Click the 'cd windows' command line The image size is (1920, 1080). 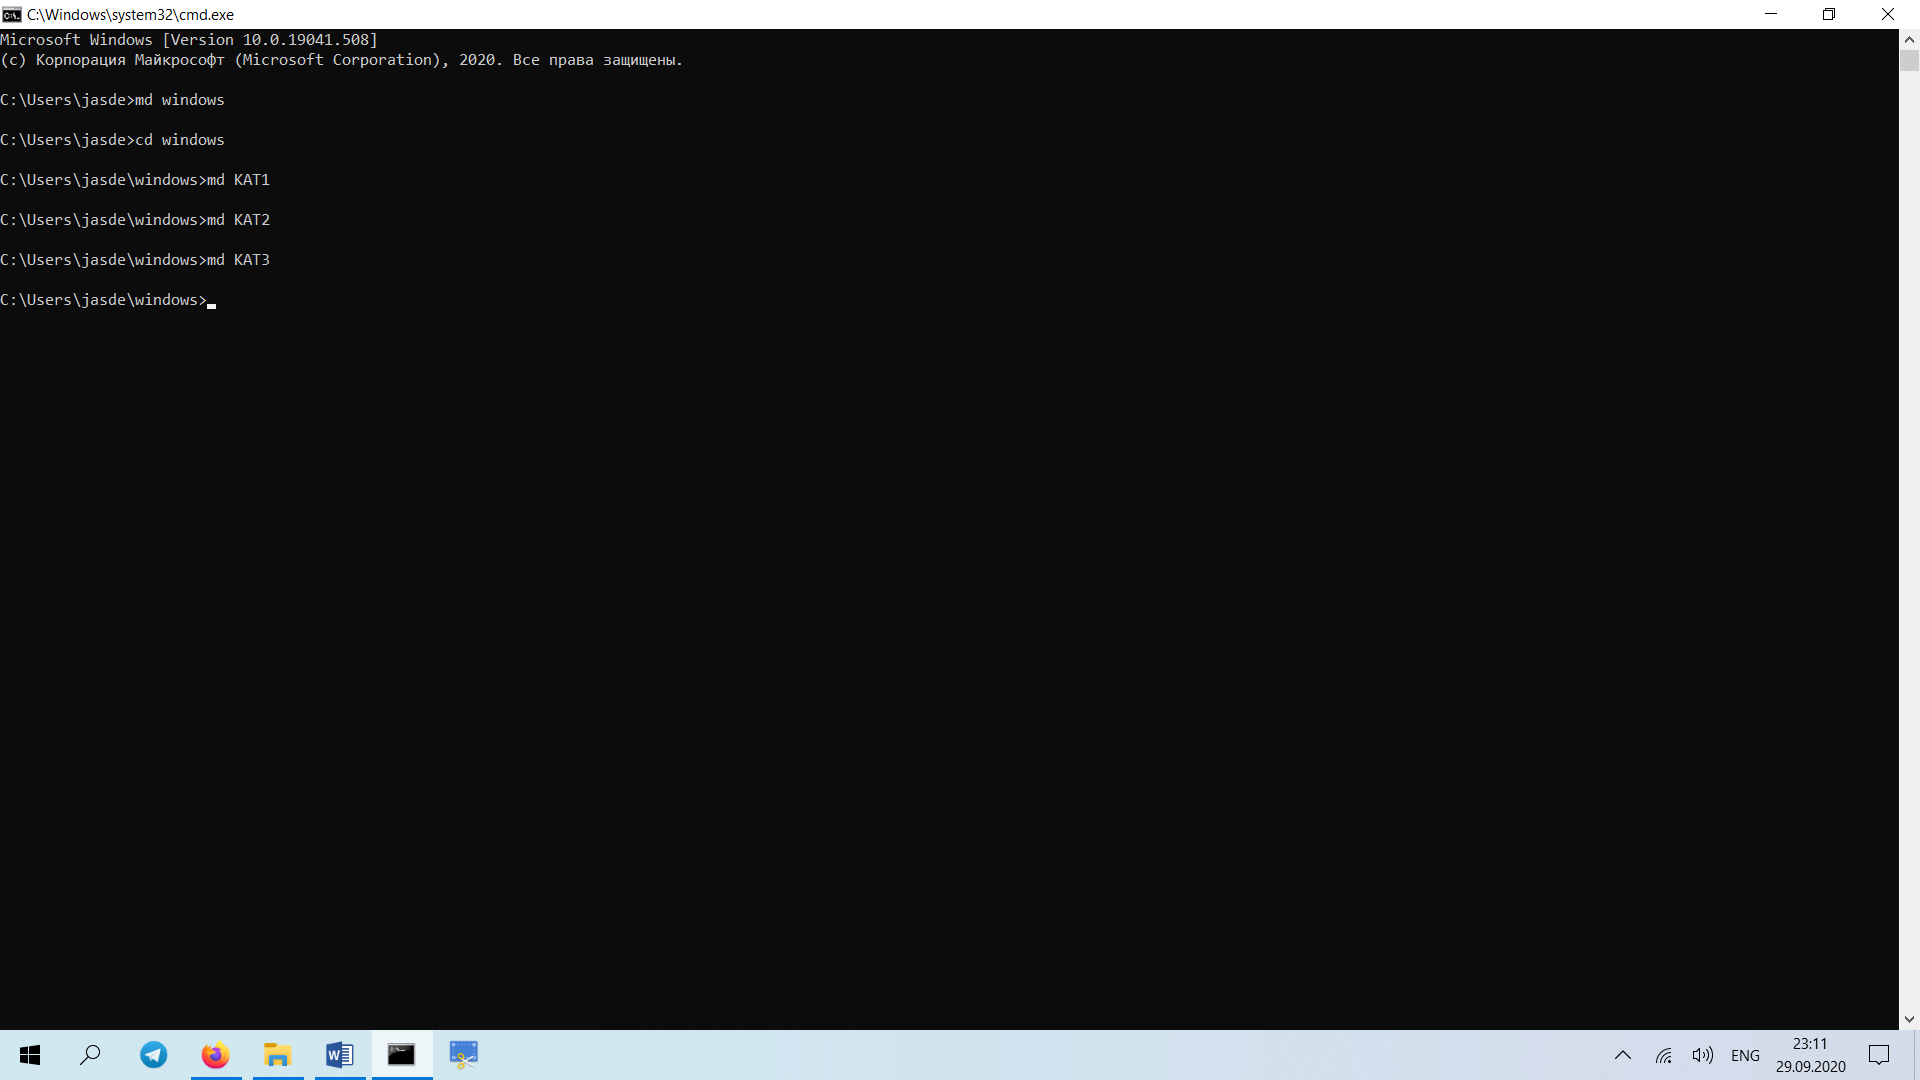(x=113, y=140)
